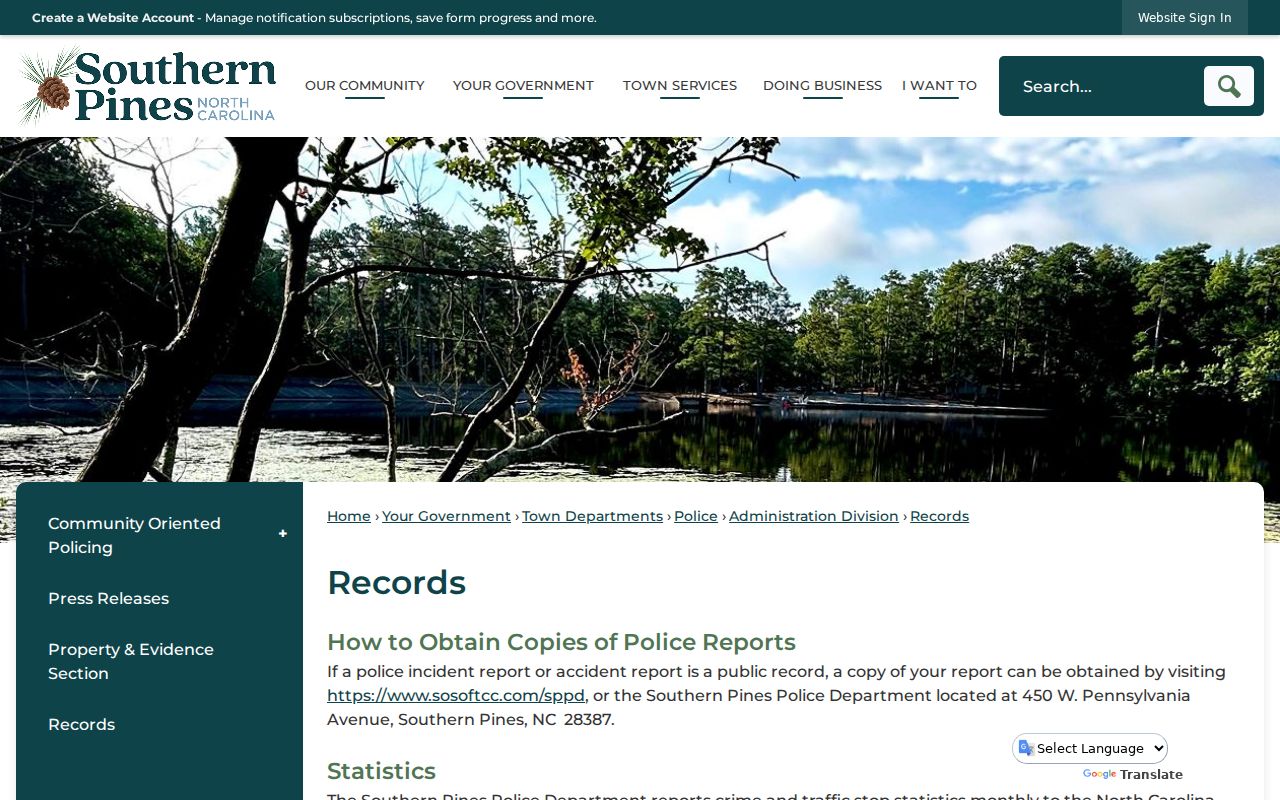Click the How to Obtain Copies heading
The image size is (1280, 800).
click(x=561, y=642)
